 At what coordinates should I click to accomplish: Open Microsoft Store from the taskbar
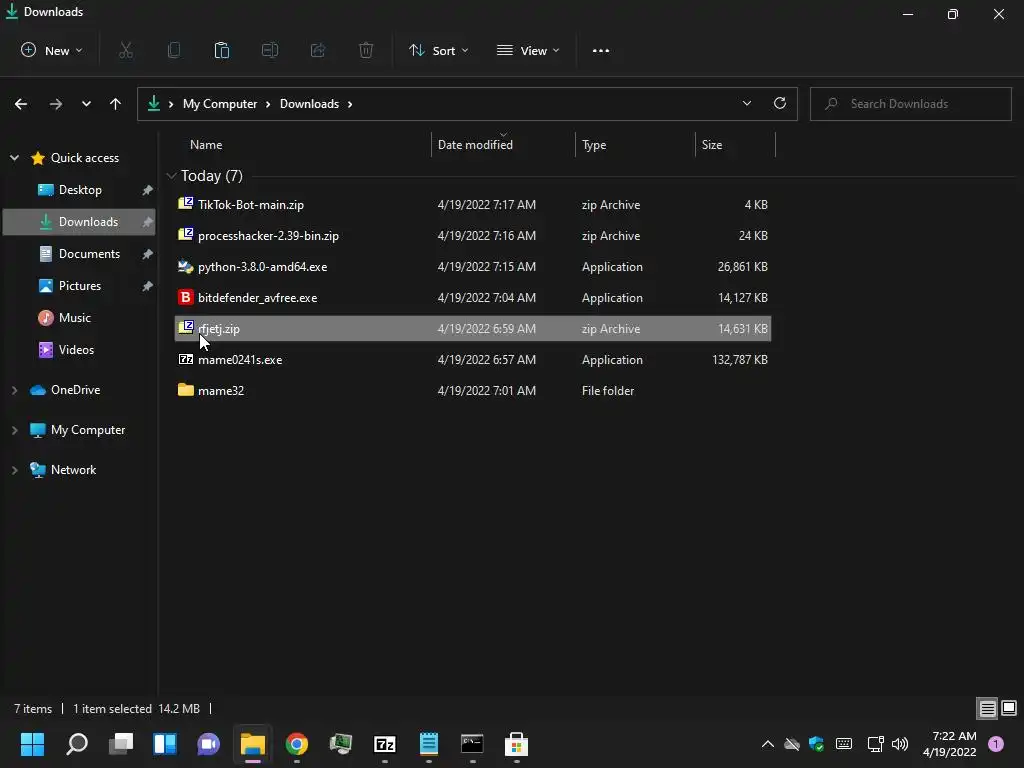[x=516, y=744]
